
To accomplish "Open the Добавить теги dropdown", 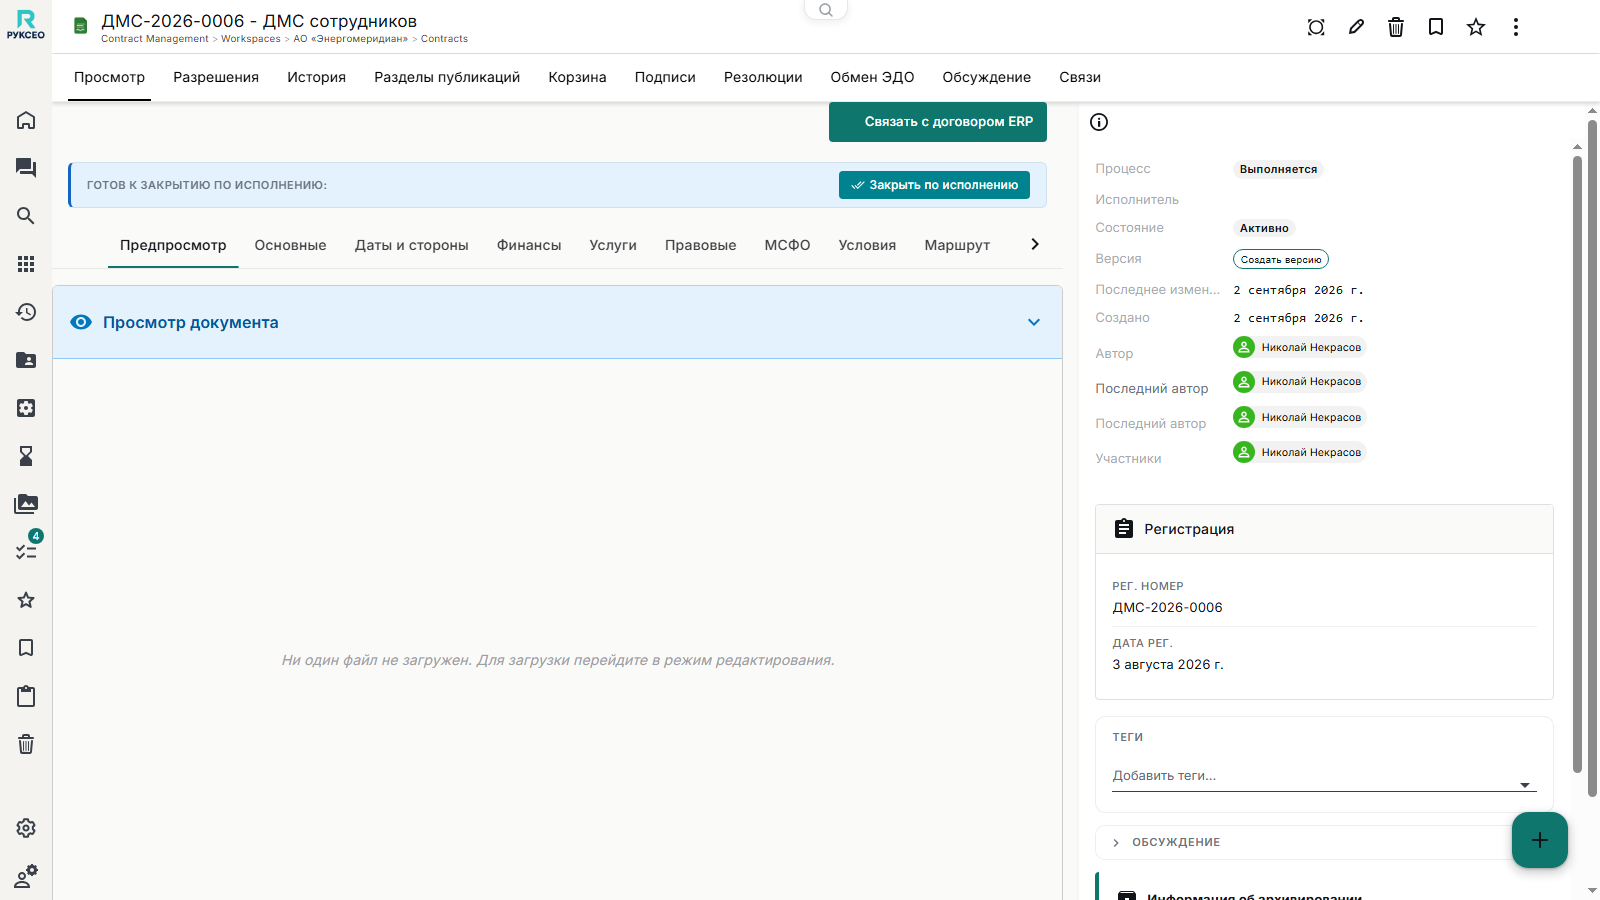I will tap(1324, 776).
